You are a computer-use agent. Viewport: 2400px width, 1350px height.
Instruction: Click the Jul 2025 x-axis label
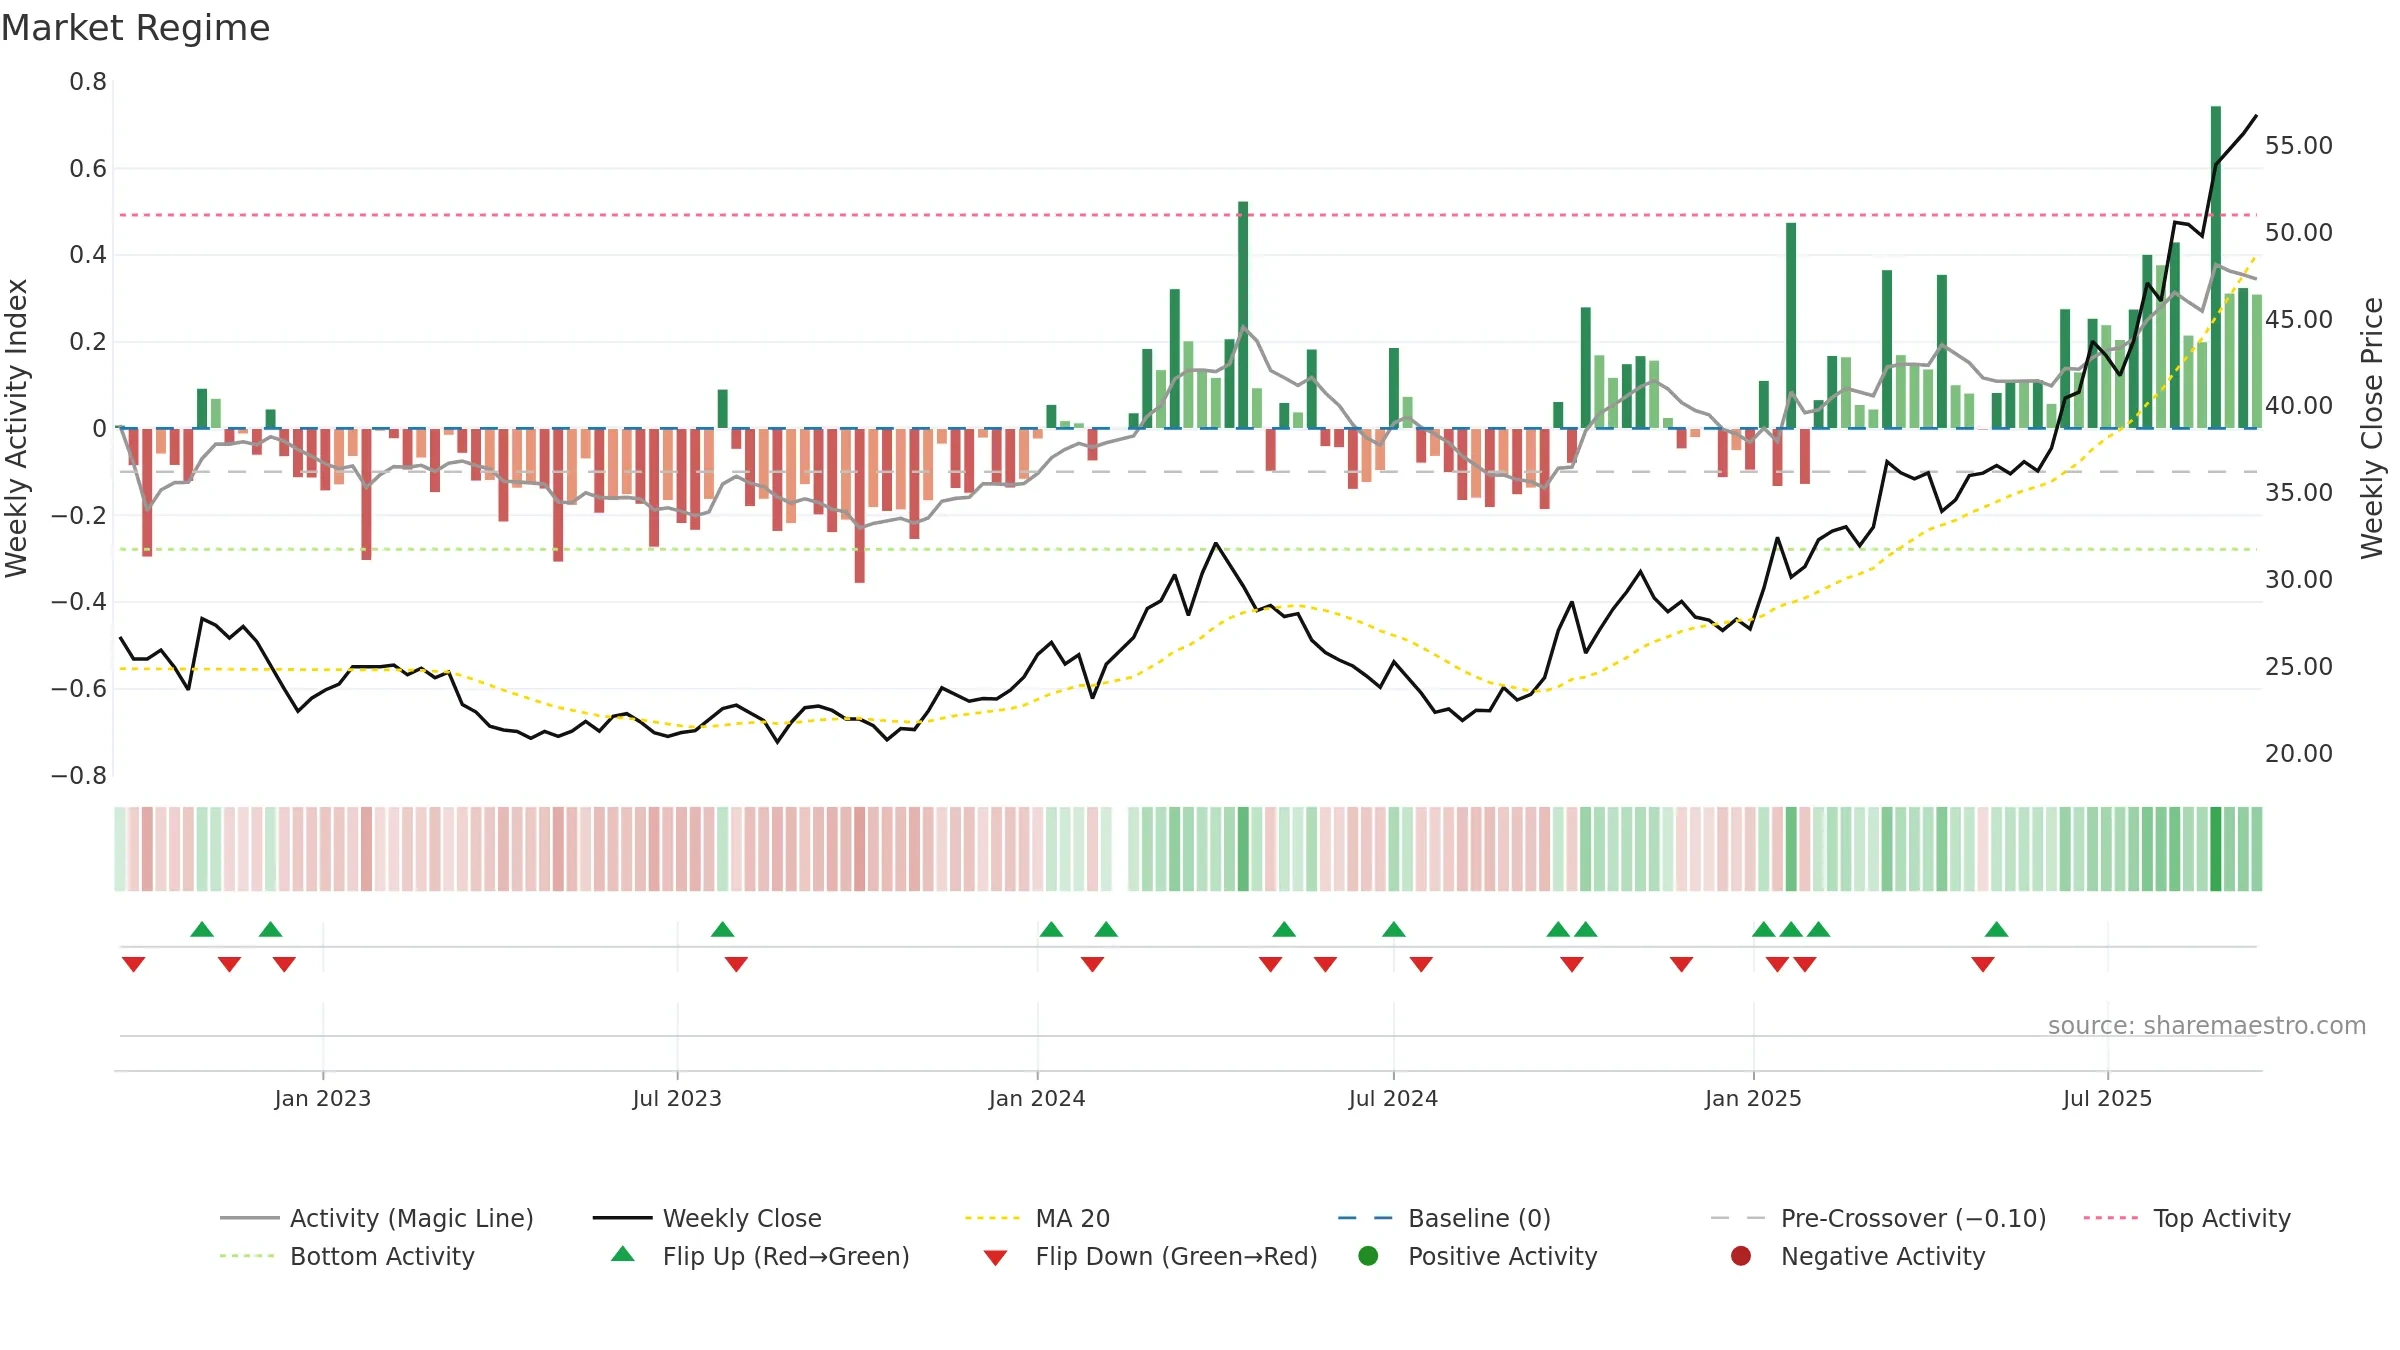2107,1098
